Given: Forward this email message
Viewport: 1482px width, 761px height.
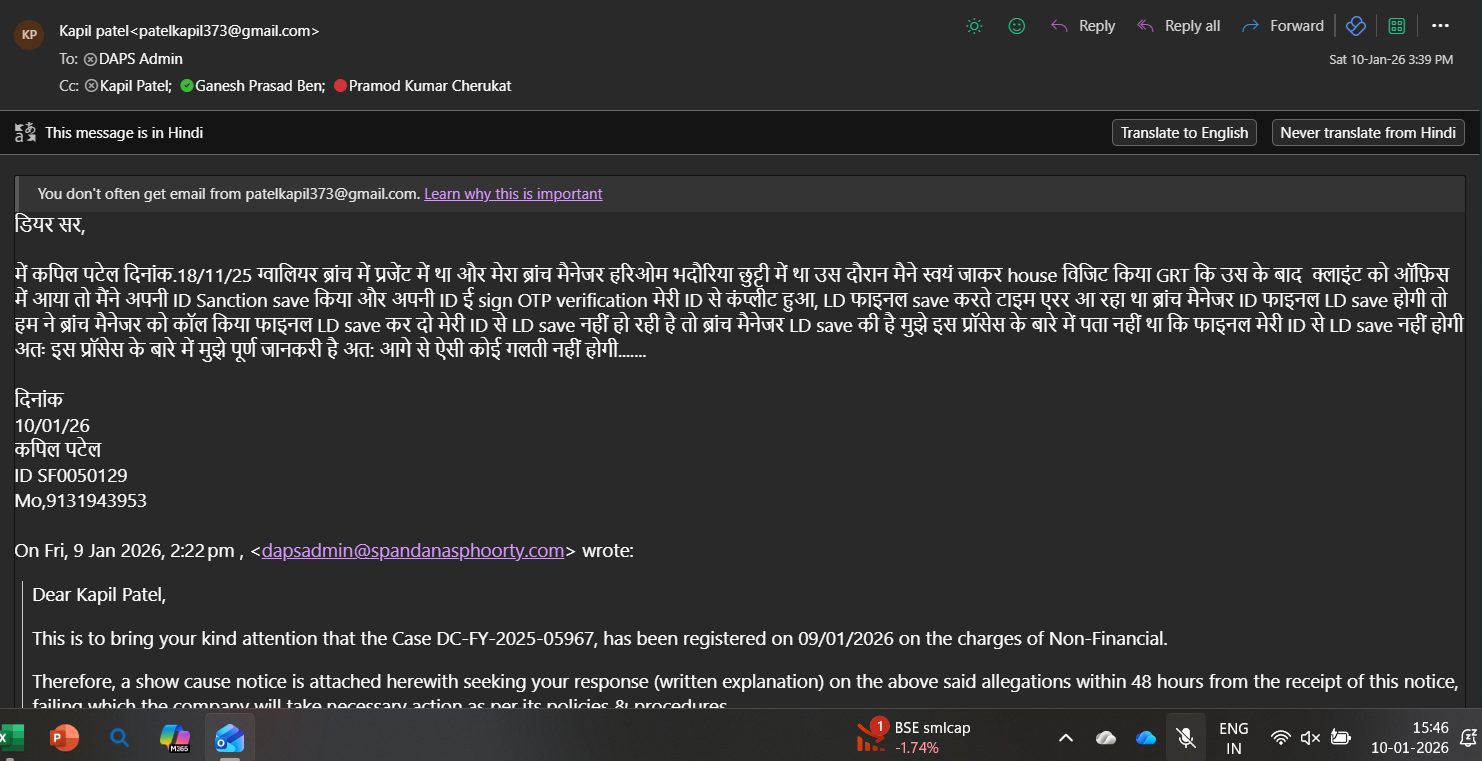Looking at the screenshot, I should point(1283,26).
